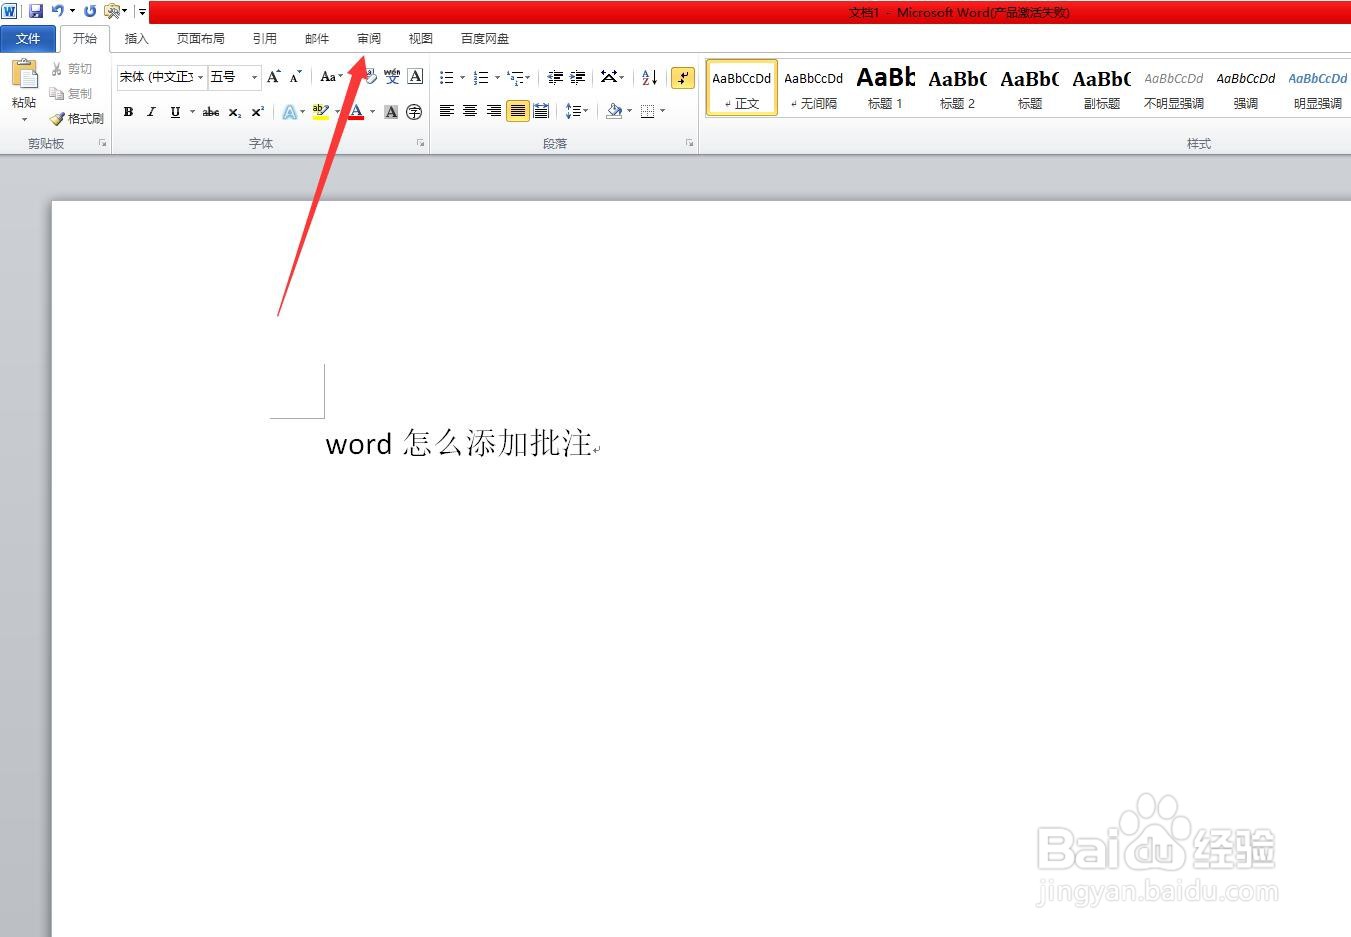
Task: Toggle Underline formatting
Action: pos(175,112)
